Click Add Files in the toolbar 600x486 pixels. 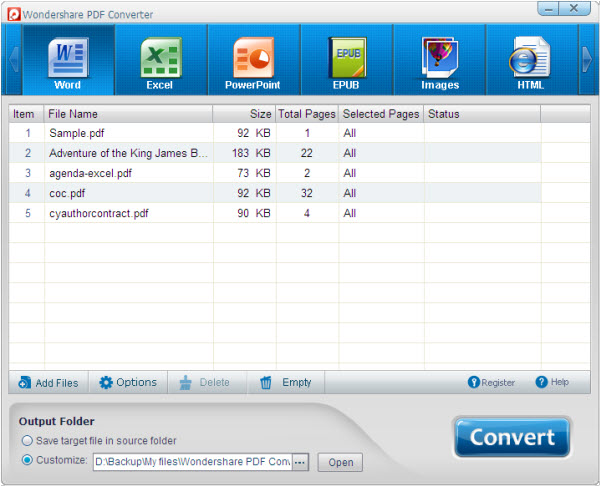[x=49, y=382]
